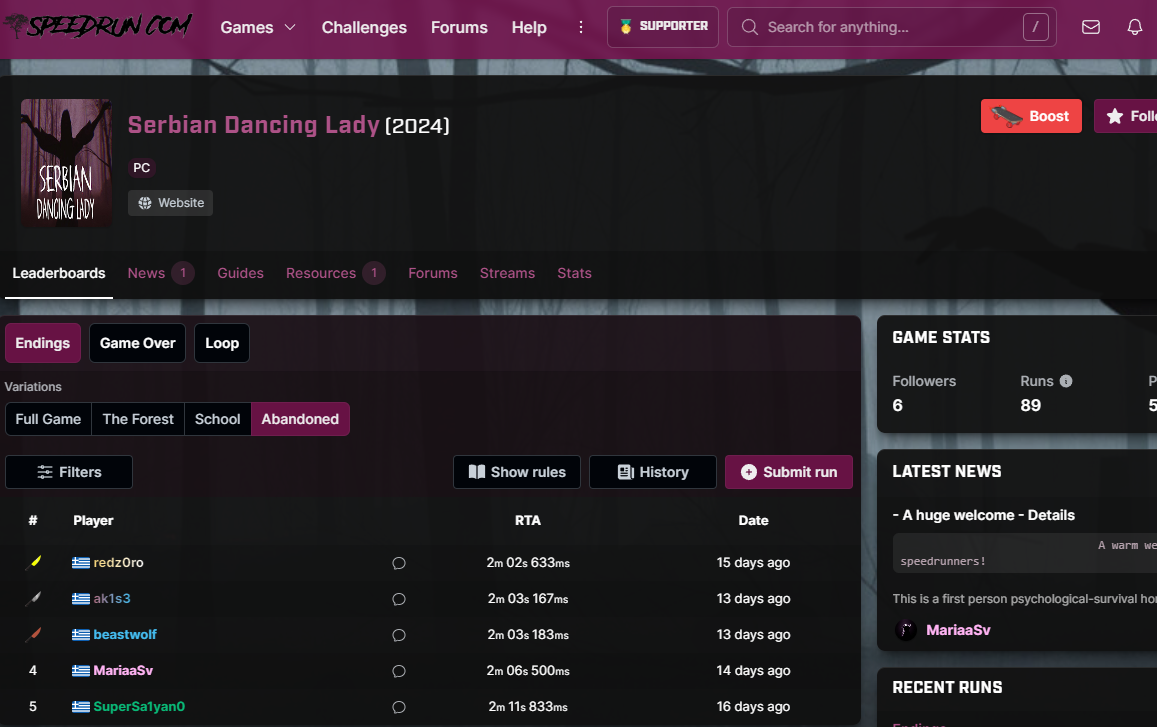Click the Date column header
The width and height of the screenshot is (1157, 727).
(753, 520)
